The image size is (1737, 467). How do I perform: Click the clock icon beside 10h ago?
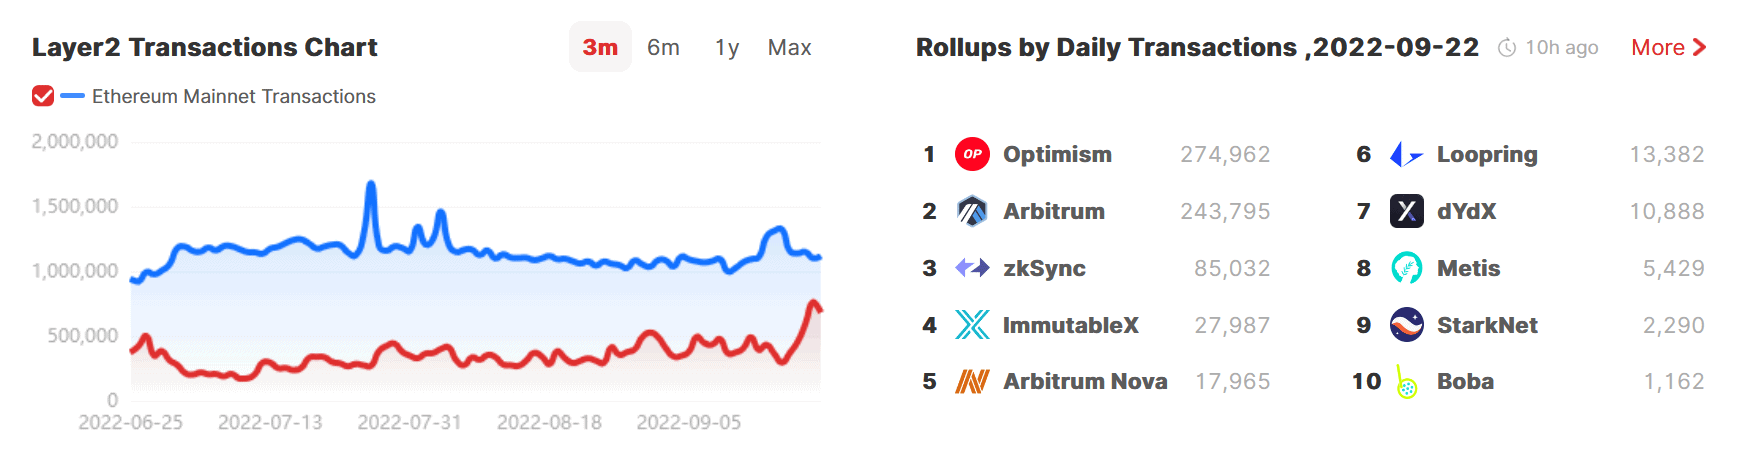1507,48
